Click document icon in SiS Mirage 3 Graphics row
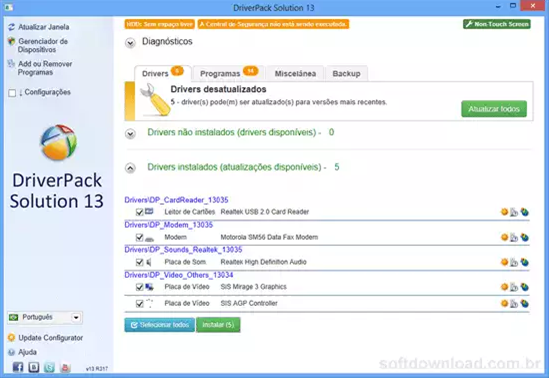 coord(514,287)
